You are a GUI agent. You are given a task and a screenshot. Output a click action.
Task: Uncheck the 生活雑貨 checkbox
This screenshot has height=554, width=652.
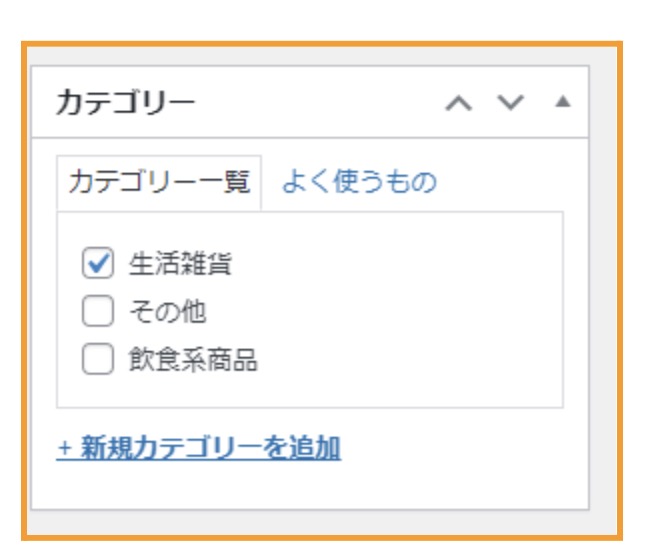(x=98, y=264)
